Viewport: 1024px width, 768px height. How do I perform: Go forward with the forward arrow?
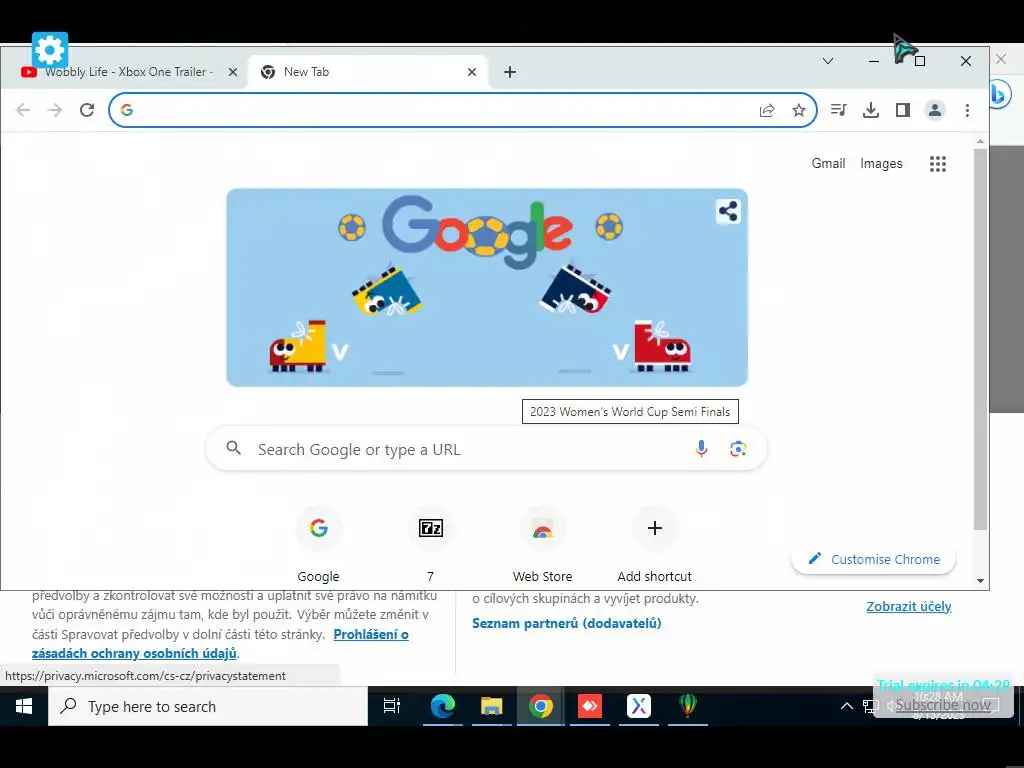click(x=55, y=110)
